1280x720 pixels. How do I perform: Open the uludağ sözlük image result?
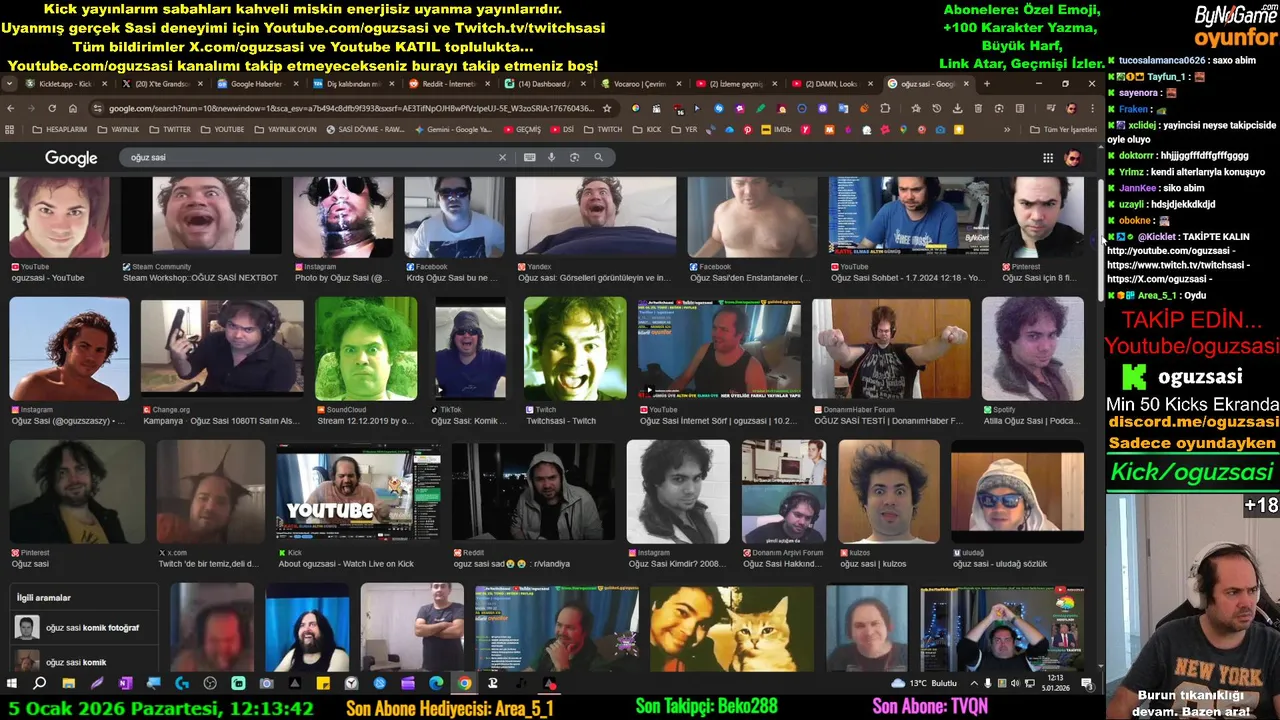(1017, 504)
